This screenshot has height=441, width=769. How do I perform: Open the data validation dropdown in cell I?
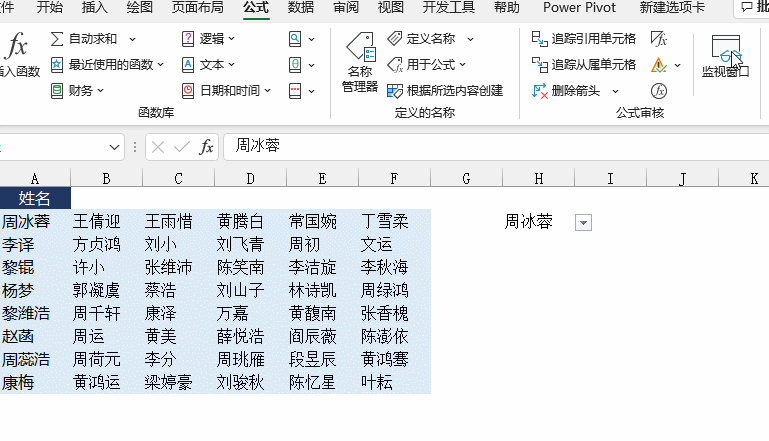click(583, 223)
